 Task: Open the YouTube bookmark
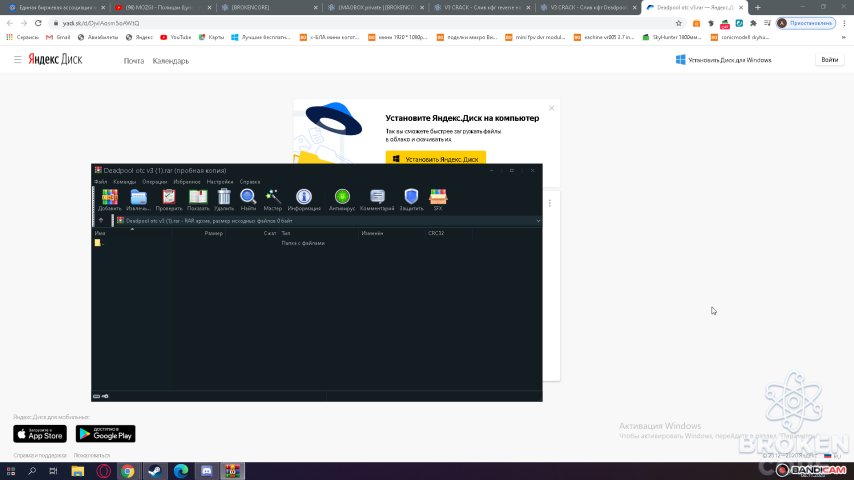tap(175, 37)
